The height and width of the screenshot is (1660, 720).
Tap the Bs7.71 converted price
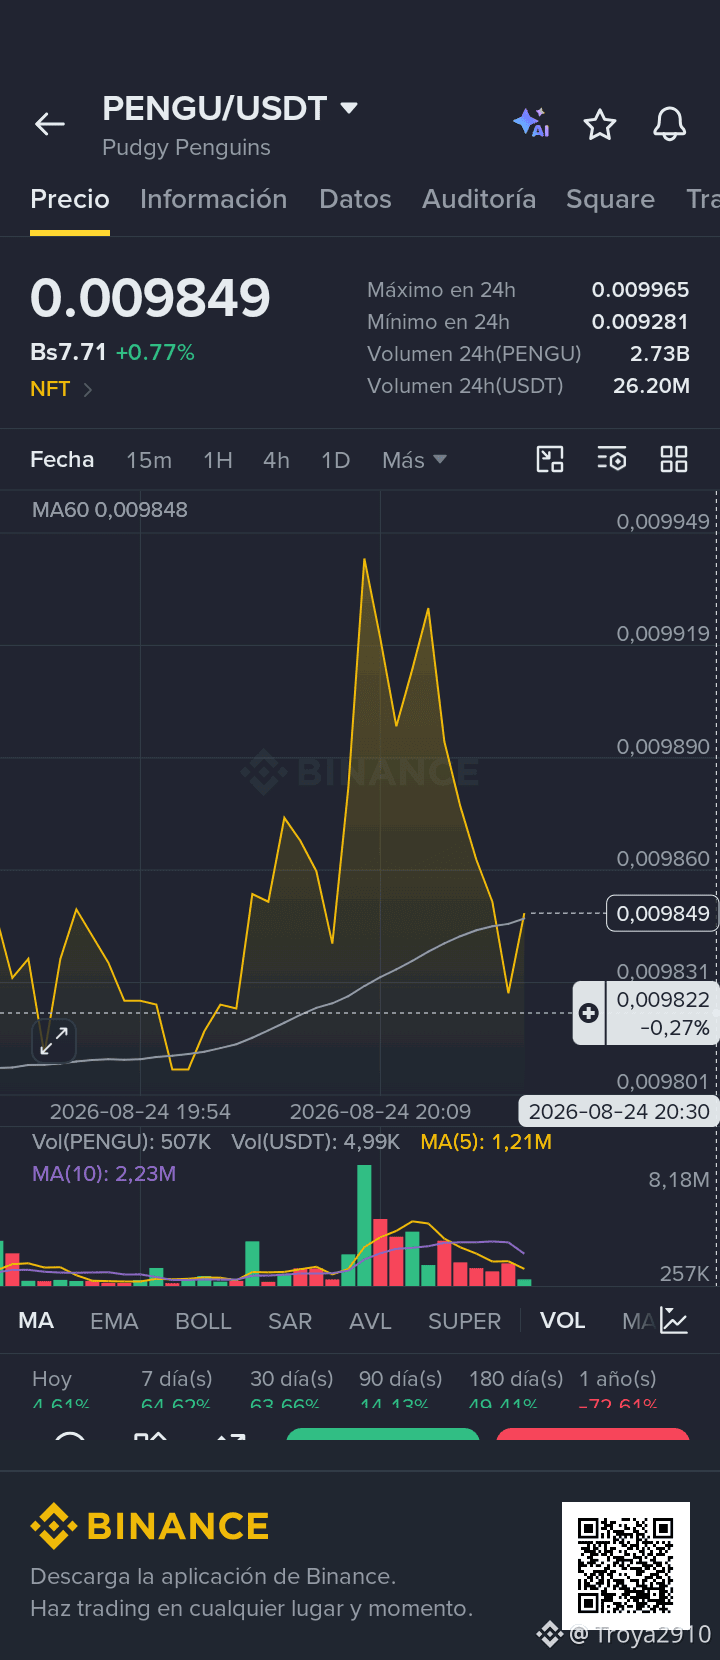point(68,352)
